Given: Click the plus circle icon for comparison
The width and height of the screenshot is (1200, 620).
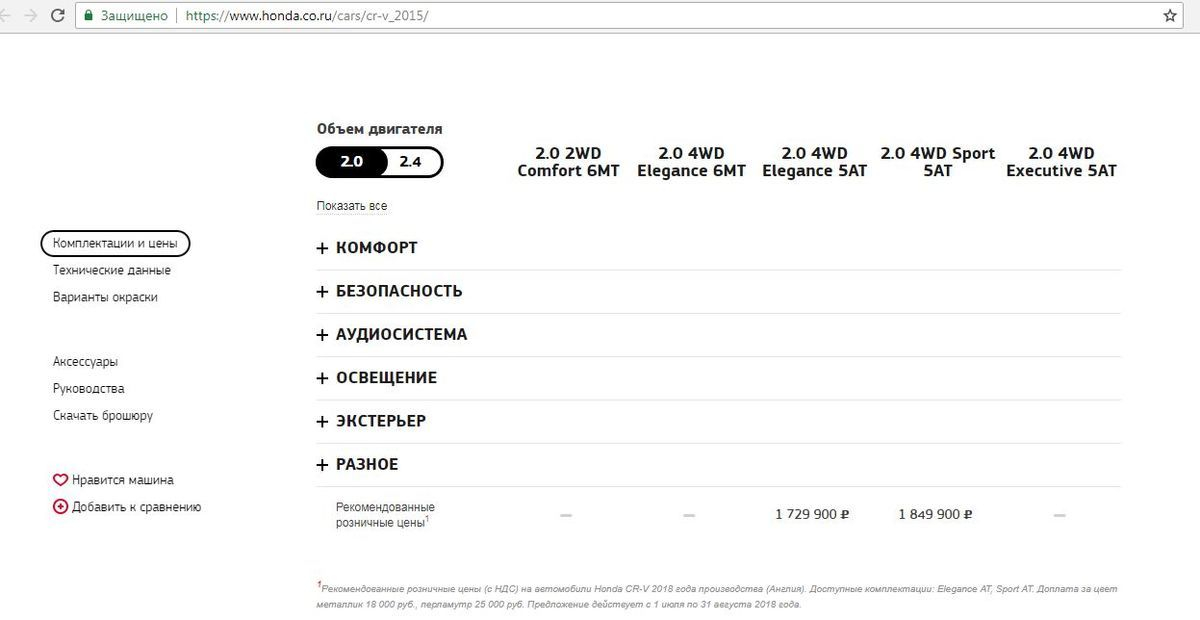Looking at the screenshot, I should (x=60, y=507).
